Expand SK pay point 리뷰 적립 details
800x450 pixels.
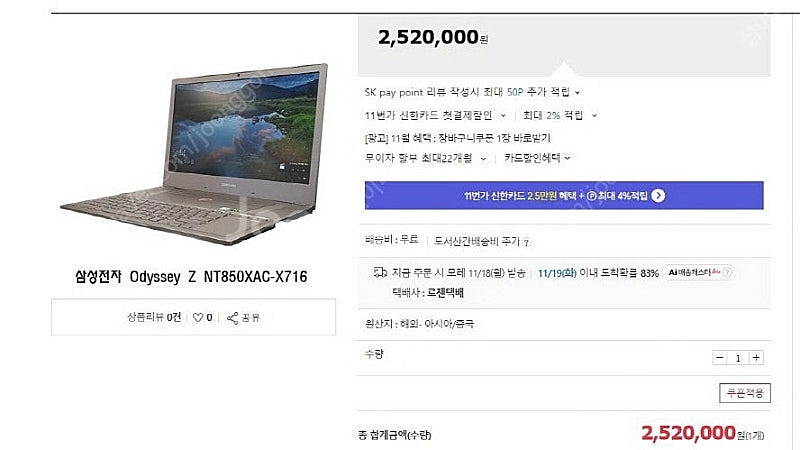point(578,93)
